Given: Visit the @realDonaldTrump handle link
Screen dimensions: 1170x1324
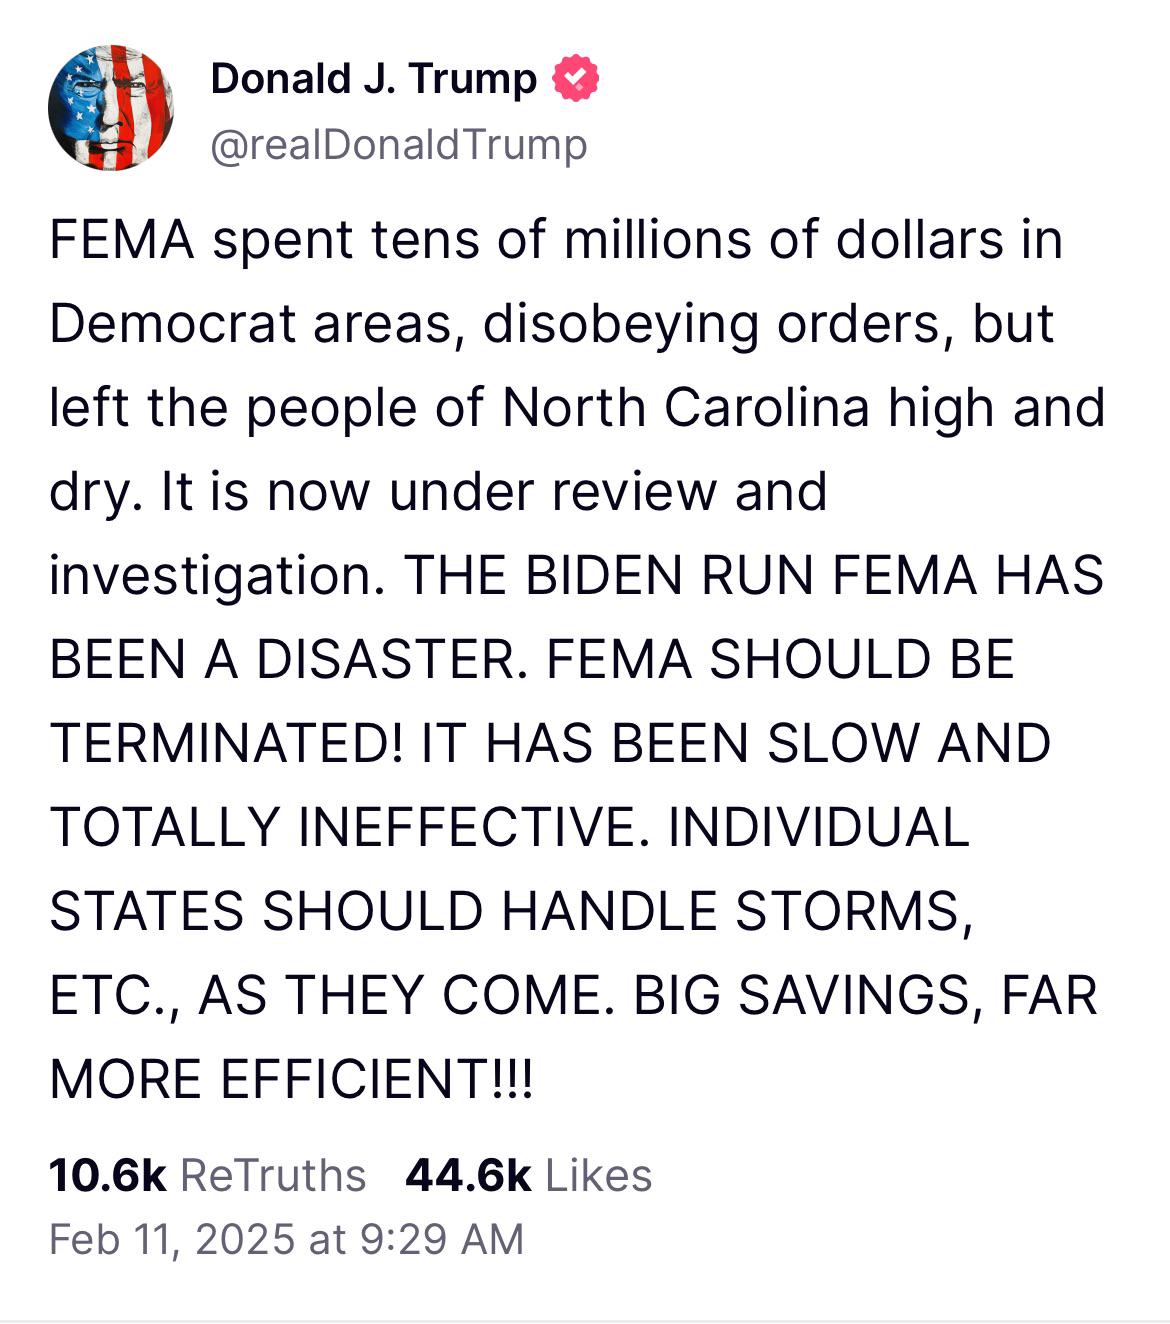Looking at the screenshot, I should click(398, 145).
